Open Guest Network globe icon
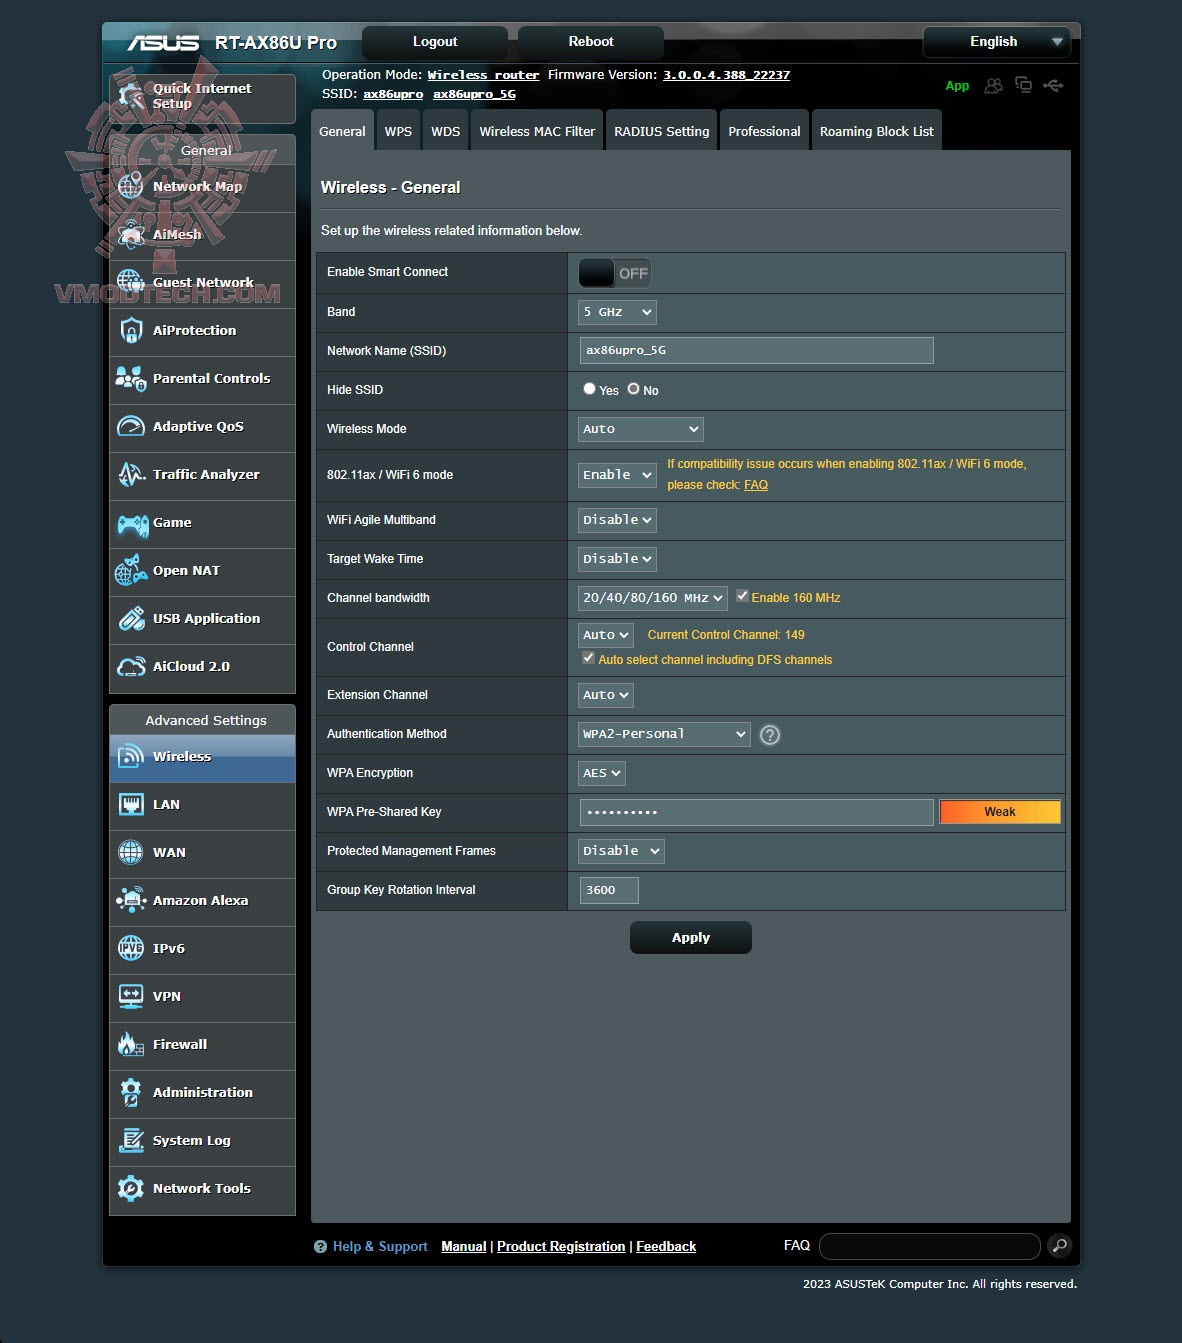Screen dimensions: 1182x1343 pos(131,283)
